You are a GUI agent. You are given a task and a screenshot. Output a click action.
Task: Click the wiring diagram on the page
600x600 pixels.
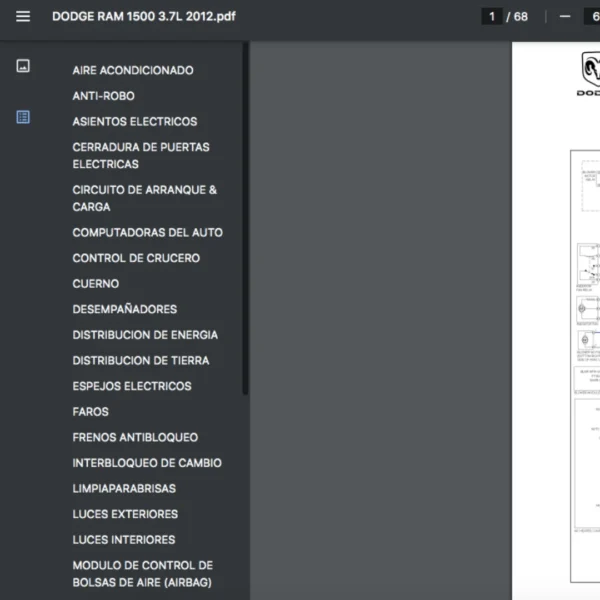coord(585,366)
